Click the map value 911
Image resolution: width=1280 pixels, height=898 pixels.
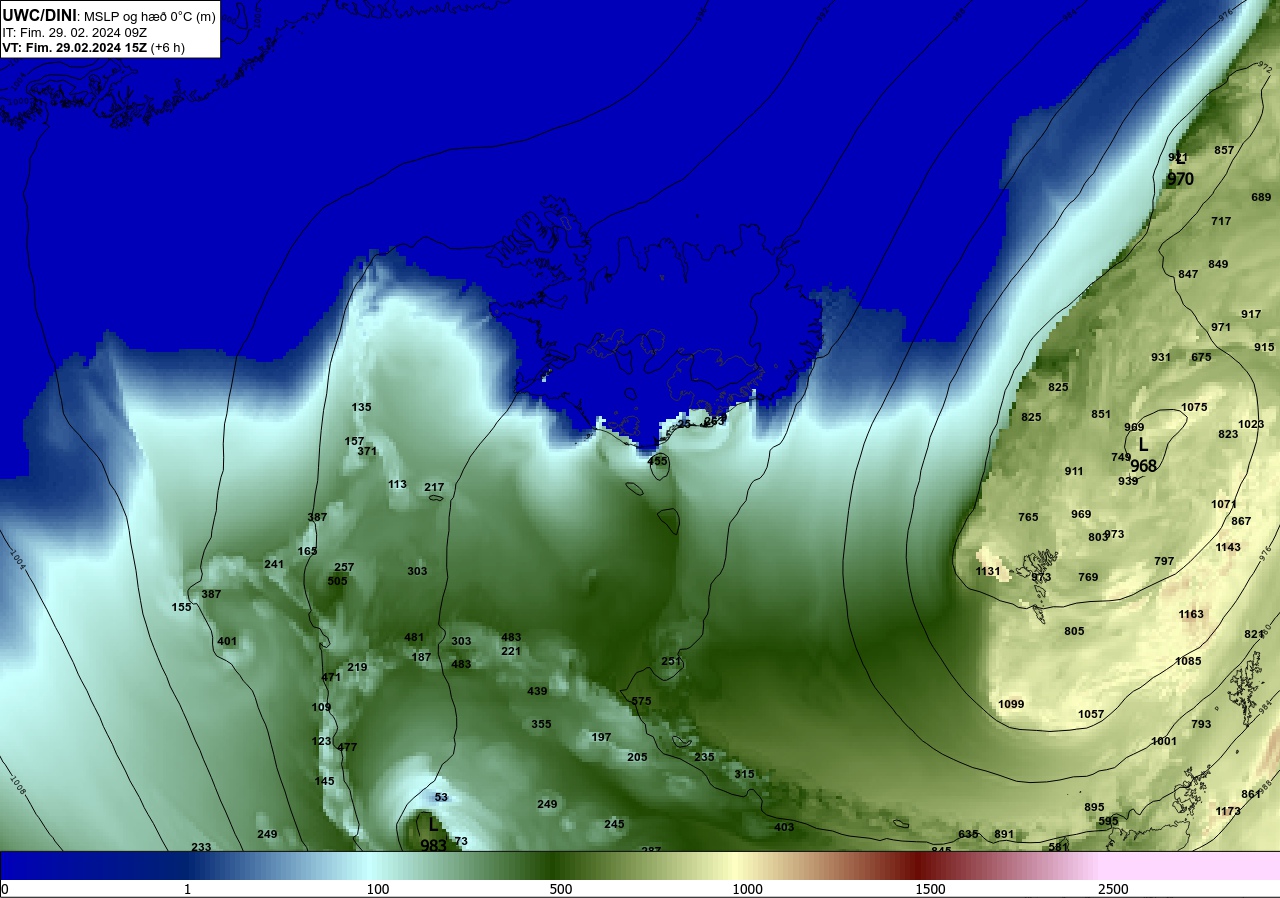coord(1074,471)
